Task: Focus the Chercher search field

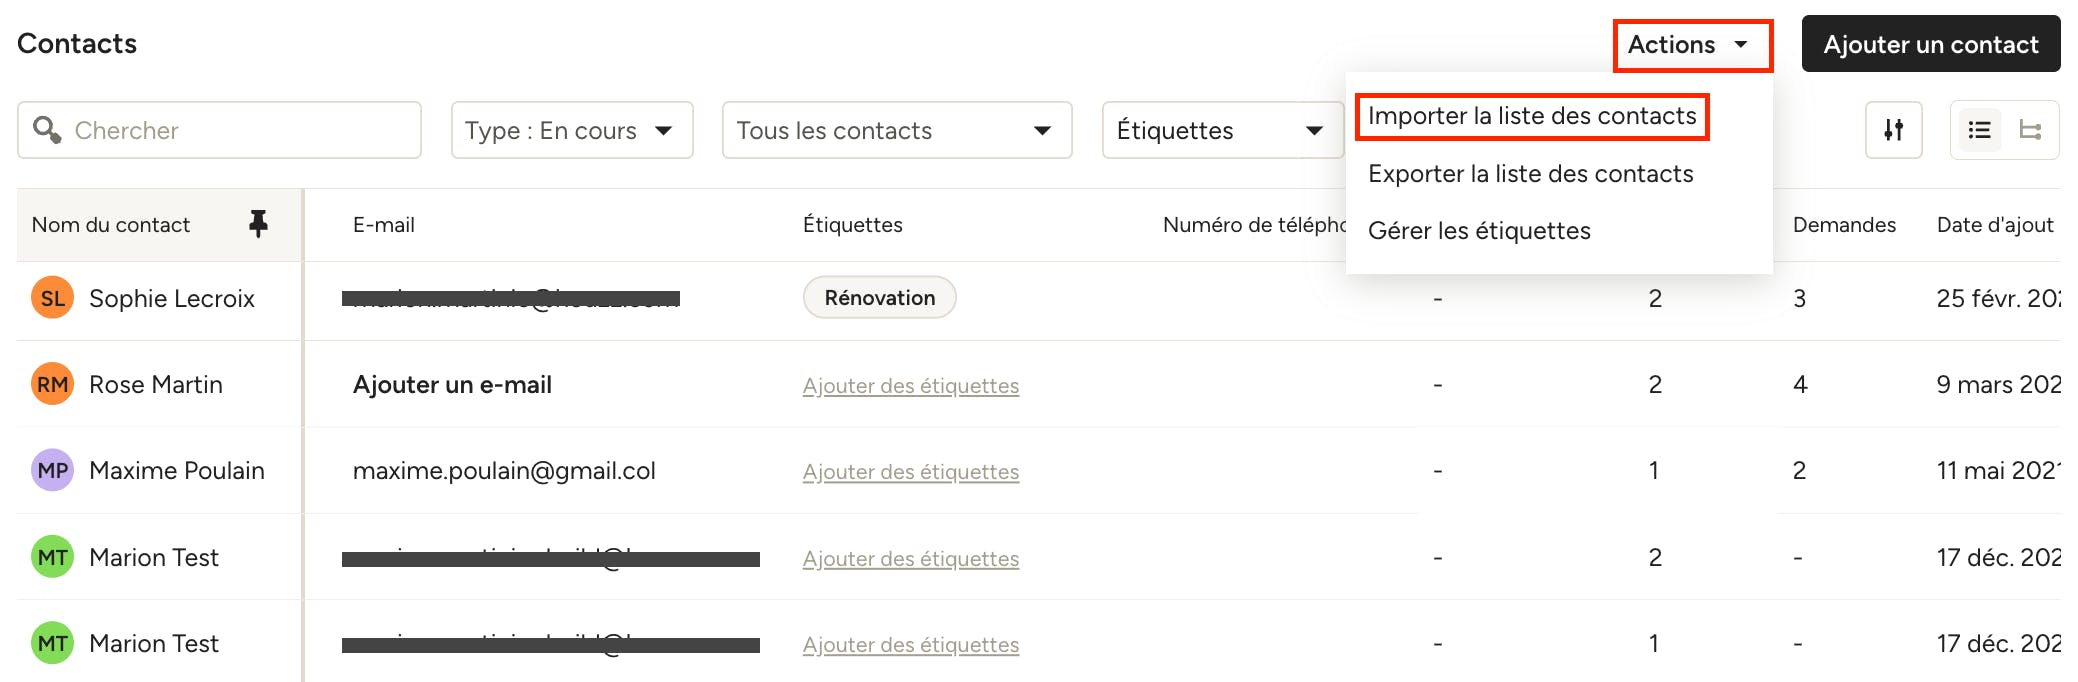Action: 219,130
